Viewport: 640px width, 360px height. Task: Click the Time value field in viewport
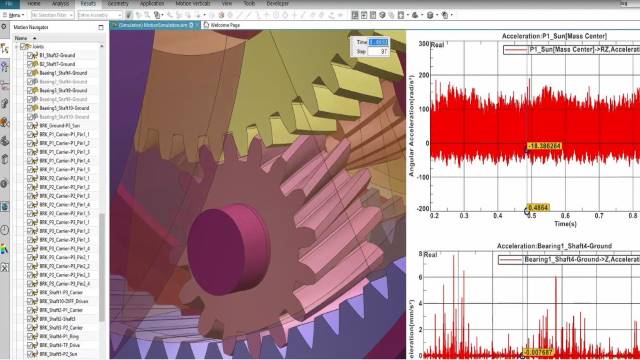point(378,42)
